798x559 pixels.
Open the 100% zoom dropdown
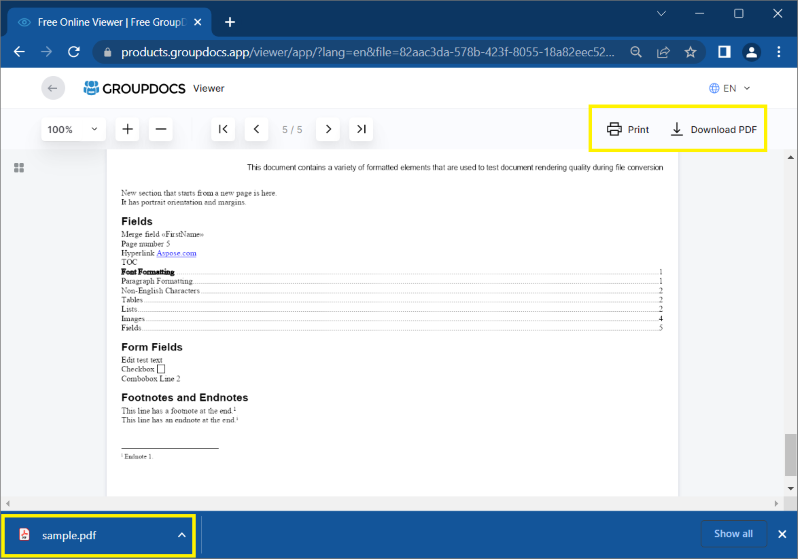(x=73, y=129)
